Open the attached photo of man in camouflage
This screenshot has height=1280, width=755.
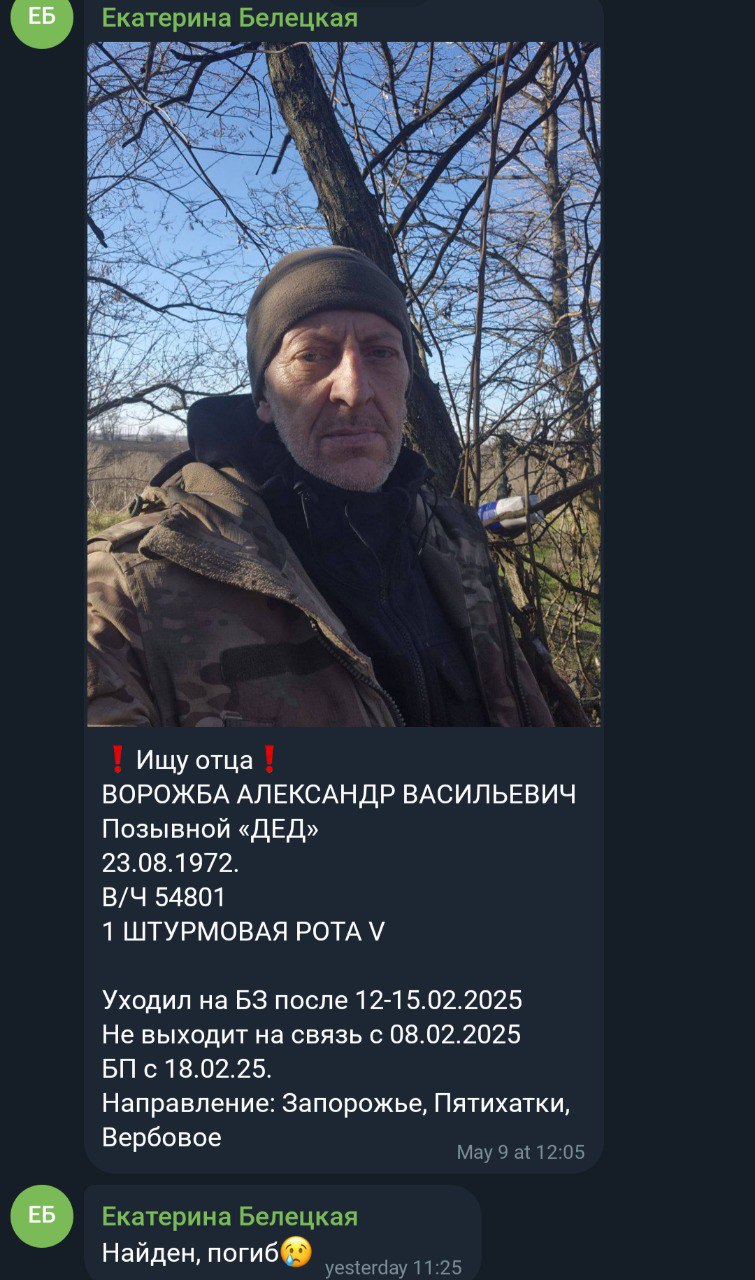pyautogui.click(x=344, y=384)
